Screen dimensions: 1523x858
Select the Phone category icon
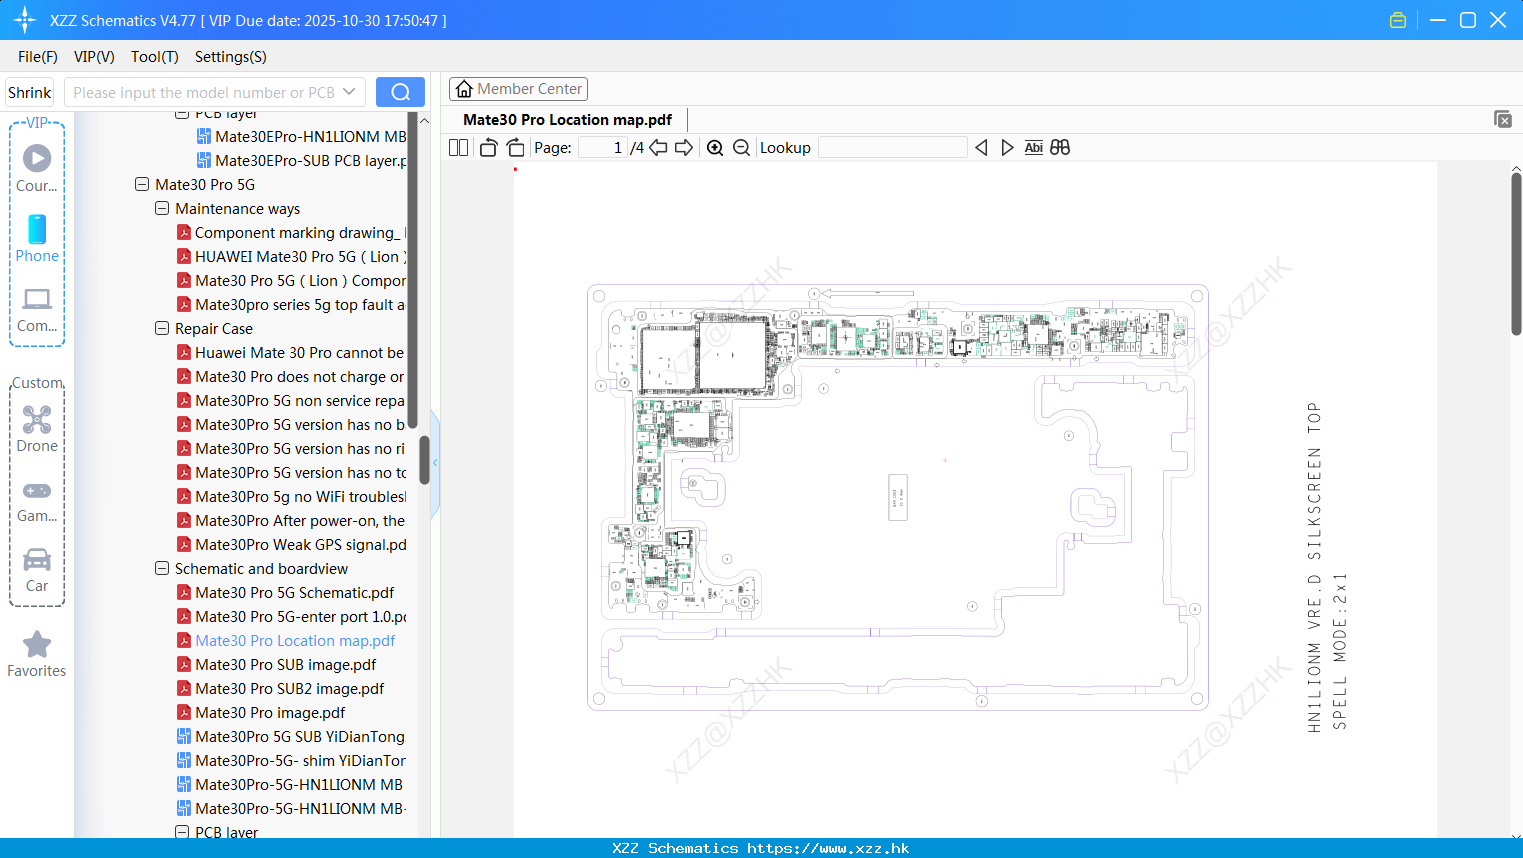click(x=37, y=238)
